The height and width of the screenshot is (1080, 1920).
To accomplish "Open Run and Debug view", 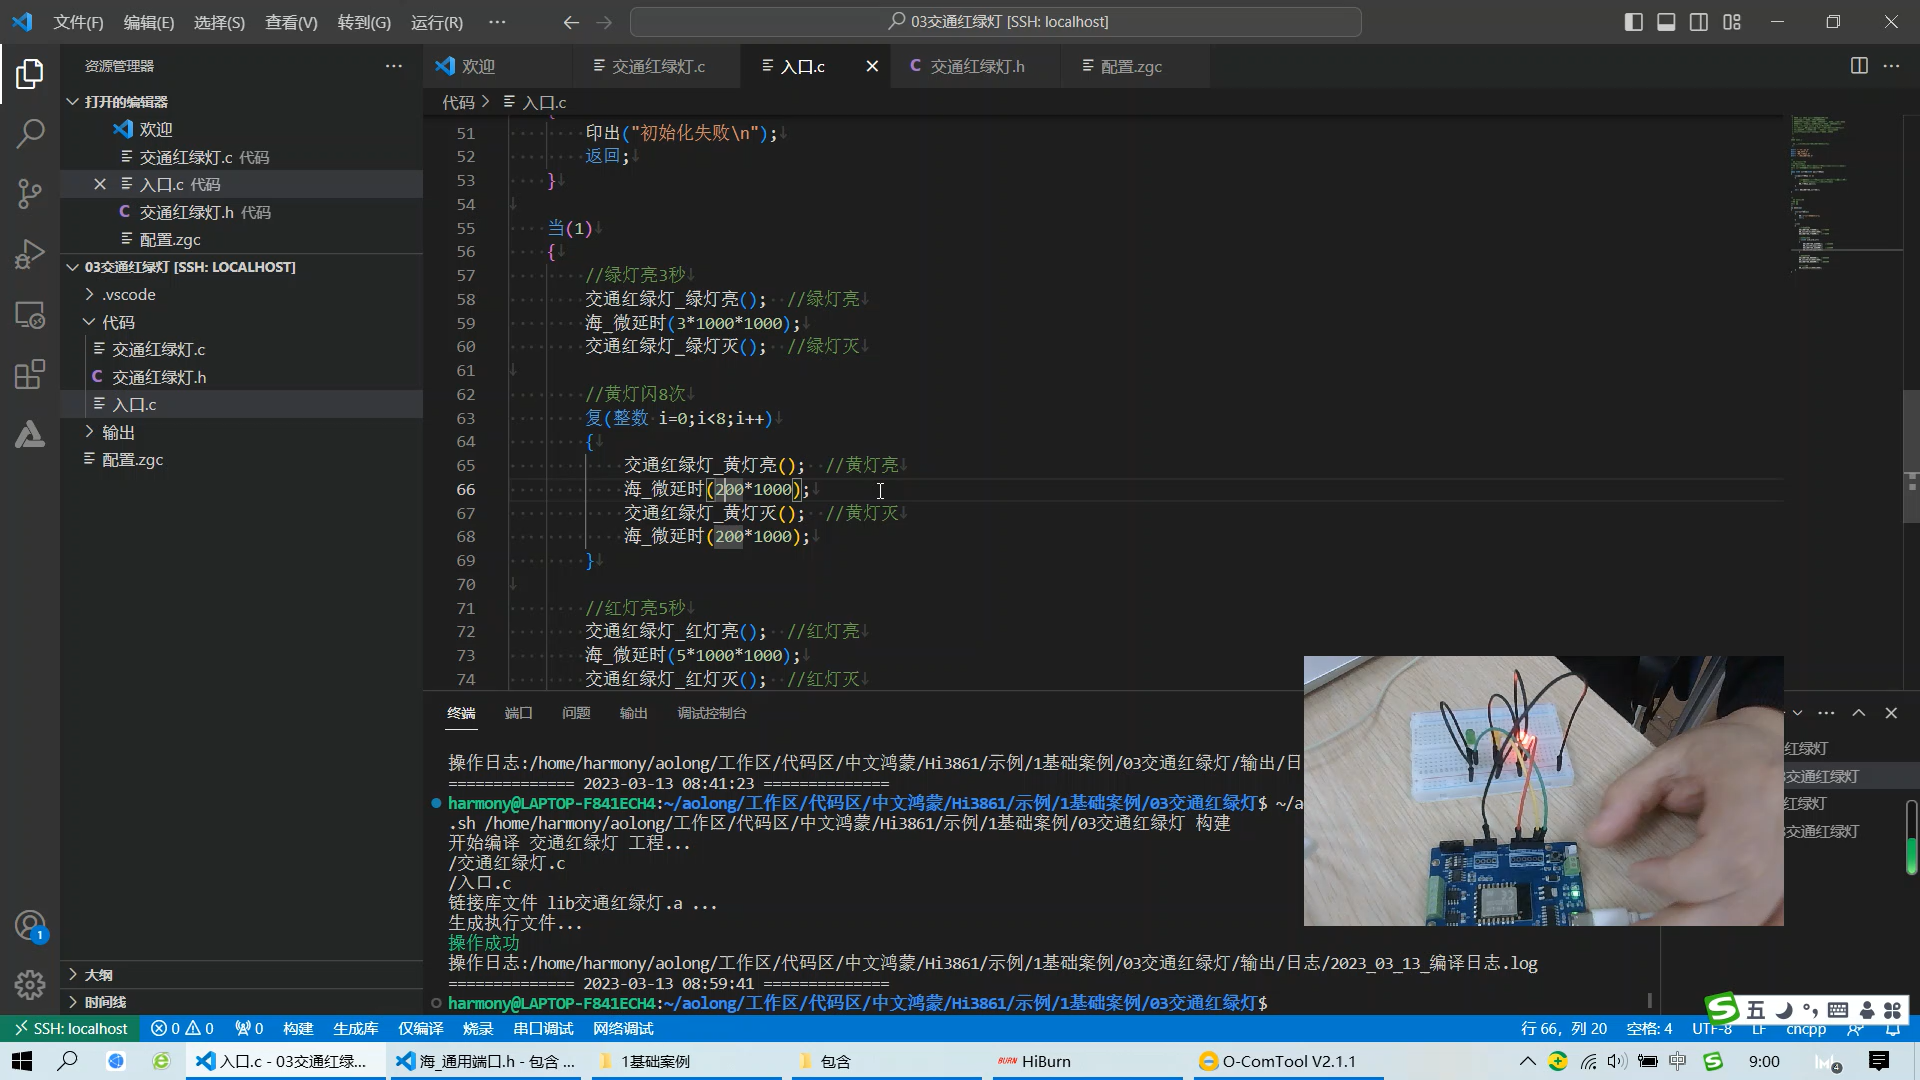I will 30,254.
